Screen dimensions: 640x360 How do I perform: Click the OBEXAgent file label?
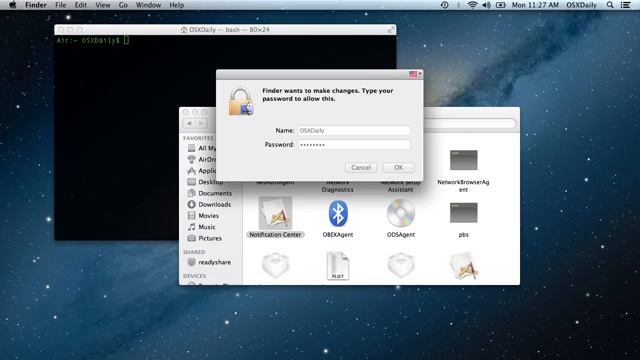pyautogui.click(x=338, y=235)
